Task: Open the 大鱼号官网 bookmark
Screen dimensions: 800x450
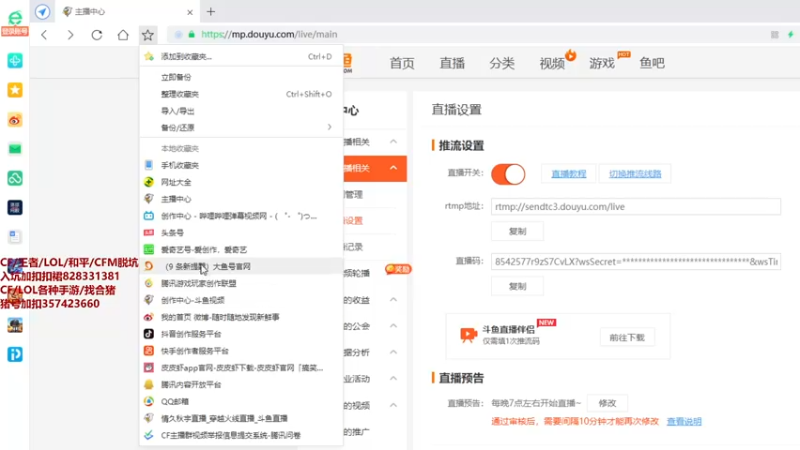Action: tap(241, 266)
